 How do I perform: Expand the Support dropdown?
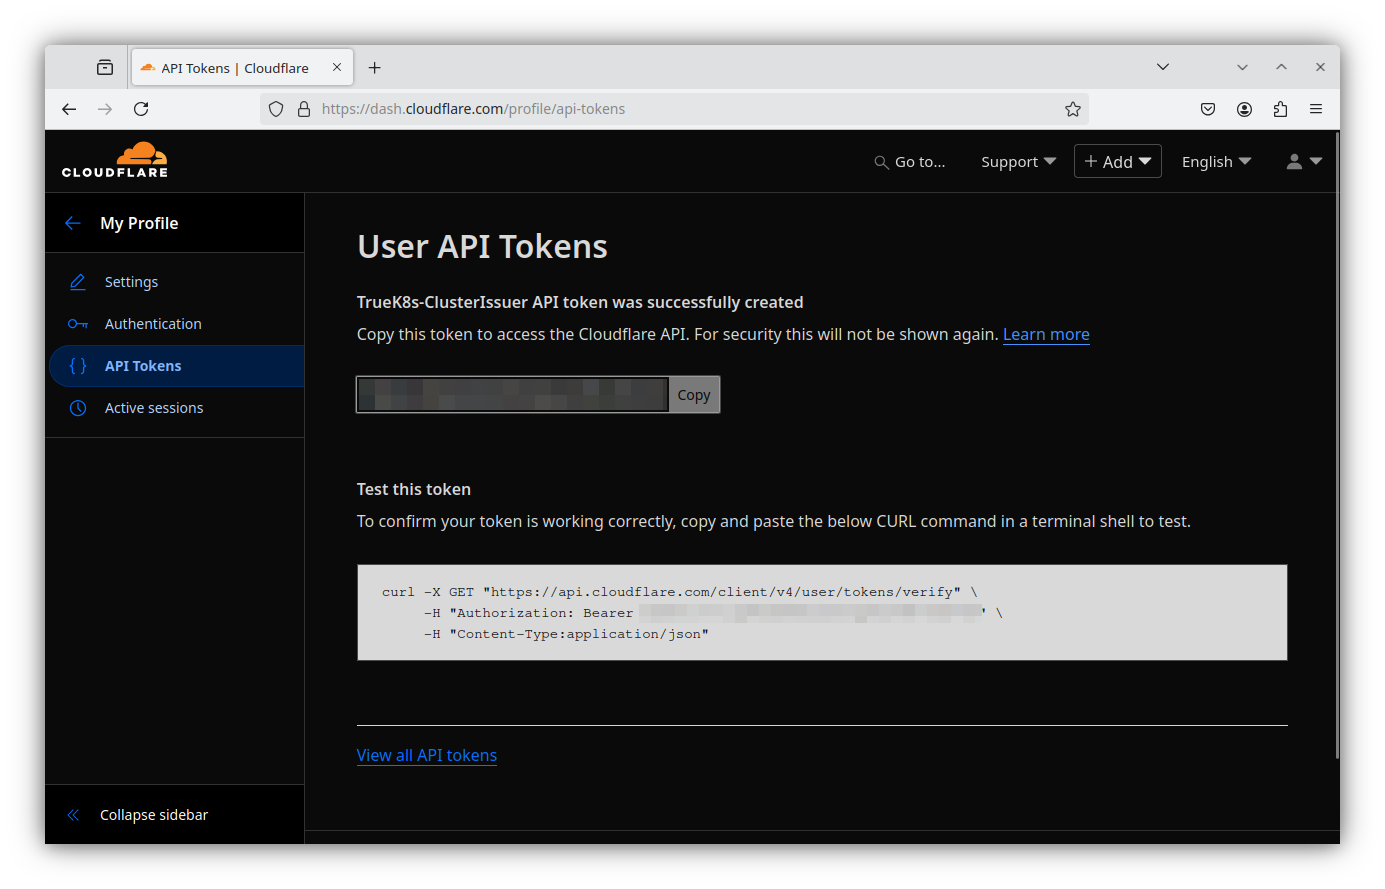[1018, 162]
